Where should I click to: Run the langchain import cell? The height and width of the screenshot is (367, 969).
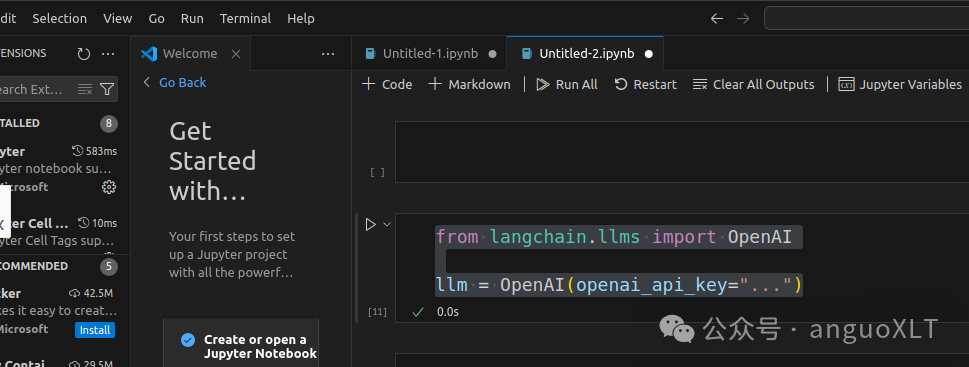[x=370, y=224]
